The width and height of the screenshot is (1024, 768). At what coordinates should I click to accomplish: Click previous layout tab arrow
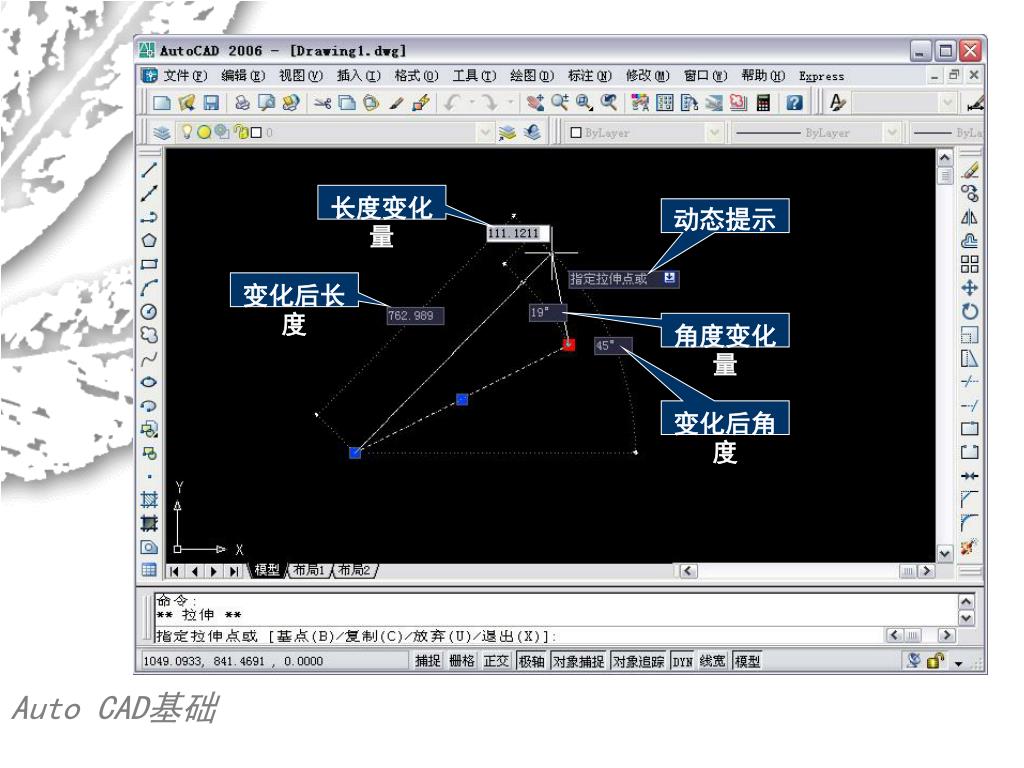tap(194, 571)
